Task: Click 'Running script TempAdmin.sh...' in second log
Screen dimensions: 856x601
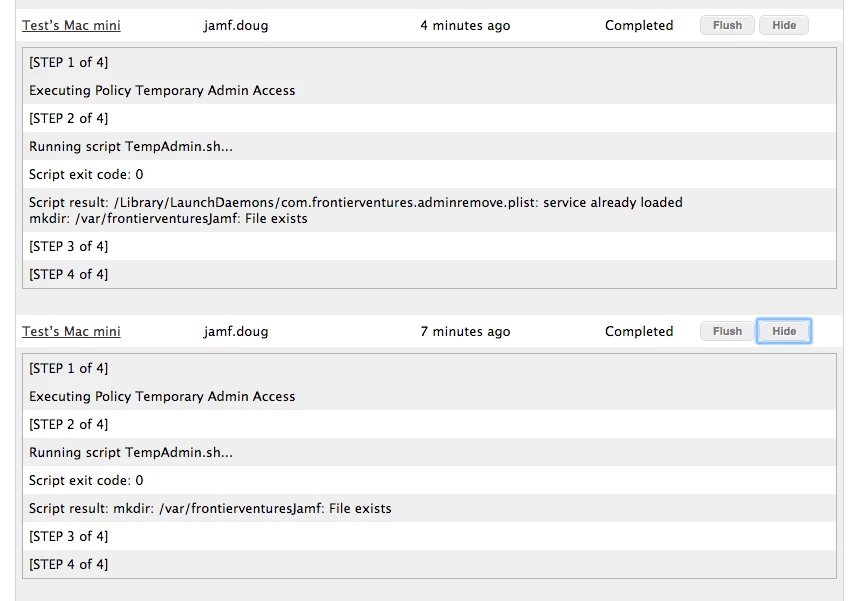Action: (130, 453)
